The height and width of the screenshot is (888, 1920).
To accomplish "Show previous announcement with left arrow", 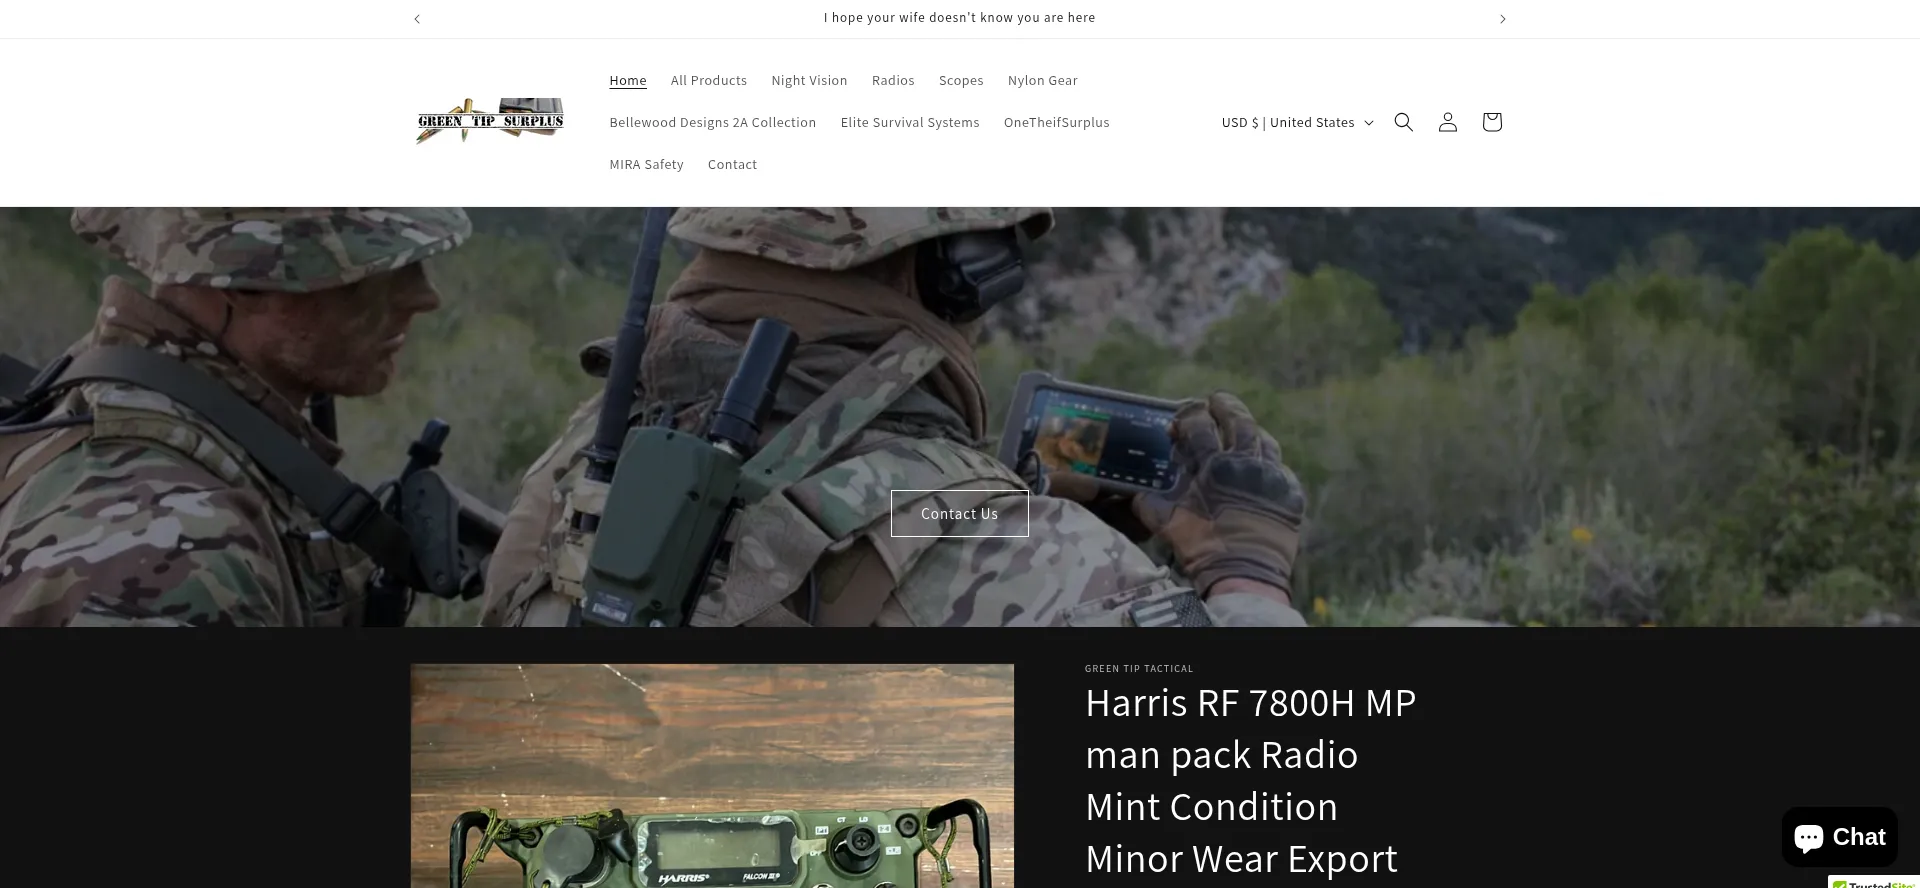I will point(417,19).
